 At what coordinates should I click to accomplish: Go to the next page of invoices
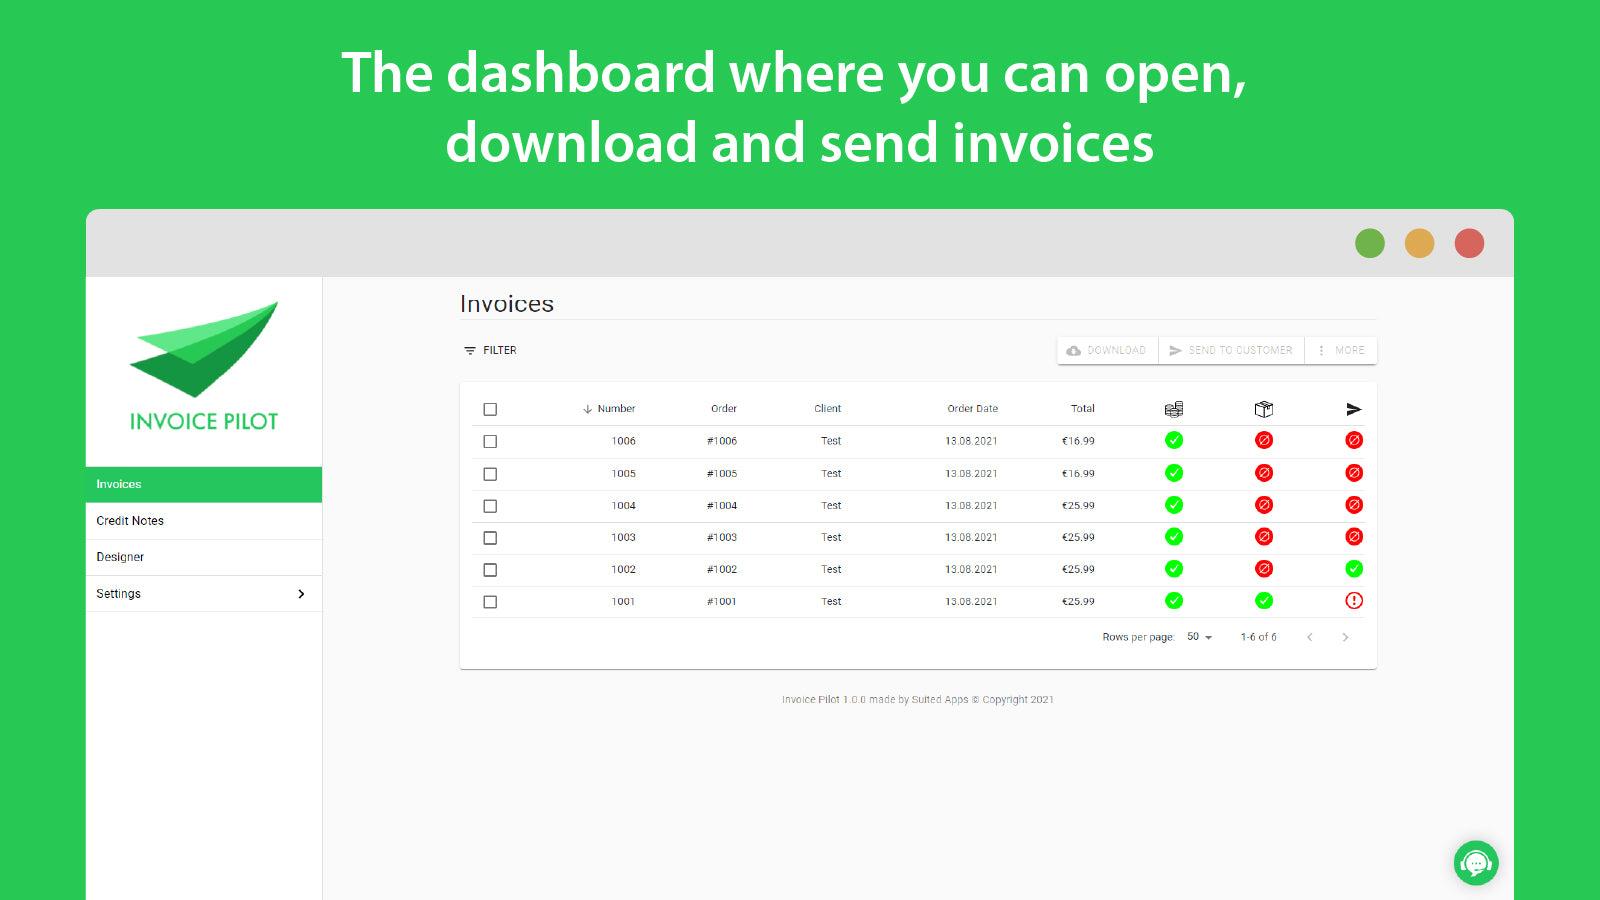tap(1345, 636)
